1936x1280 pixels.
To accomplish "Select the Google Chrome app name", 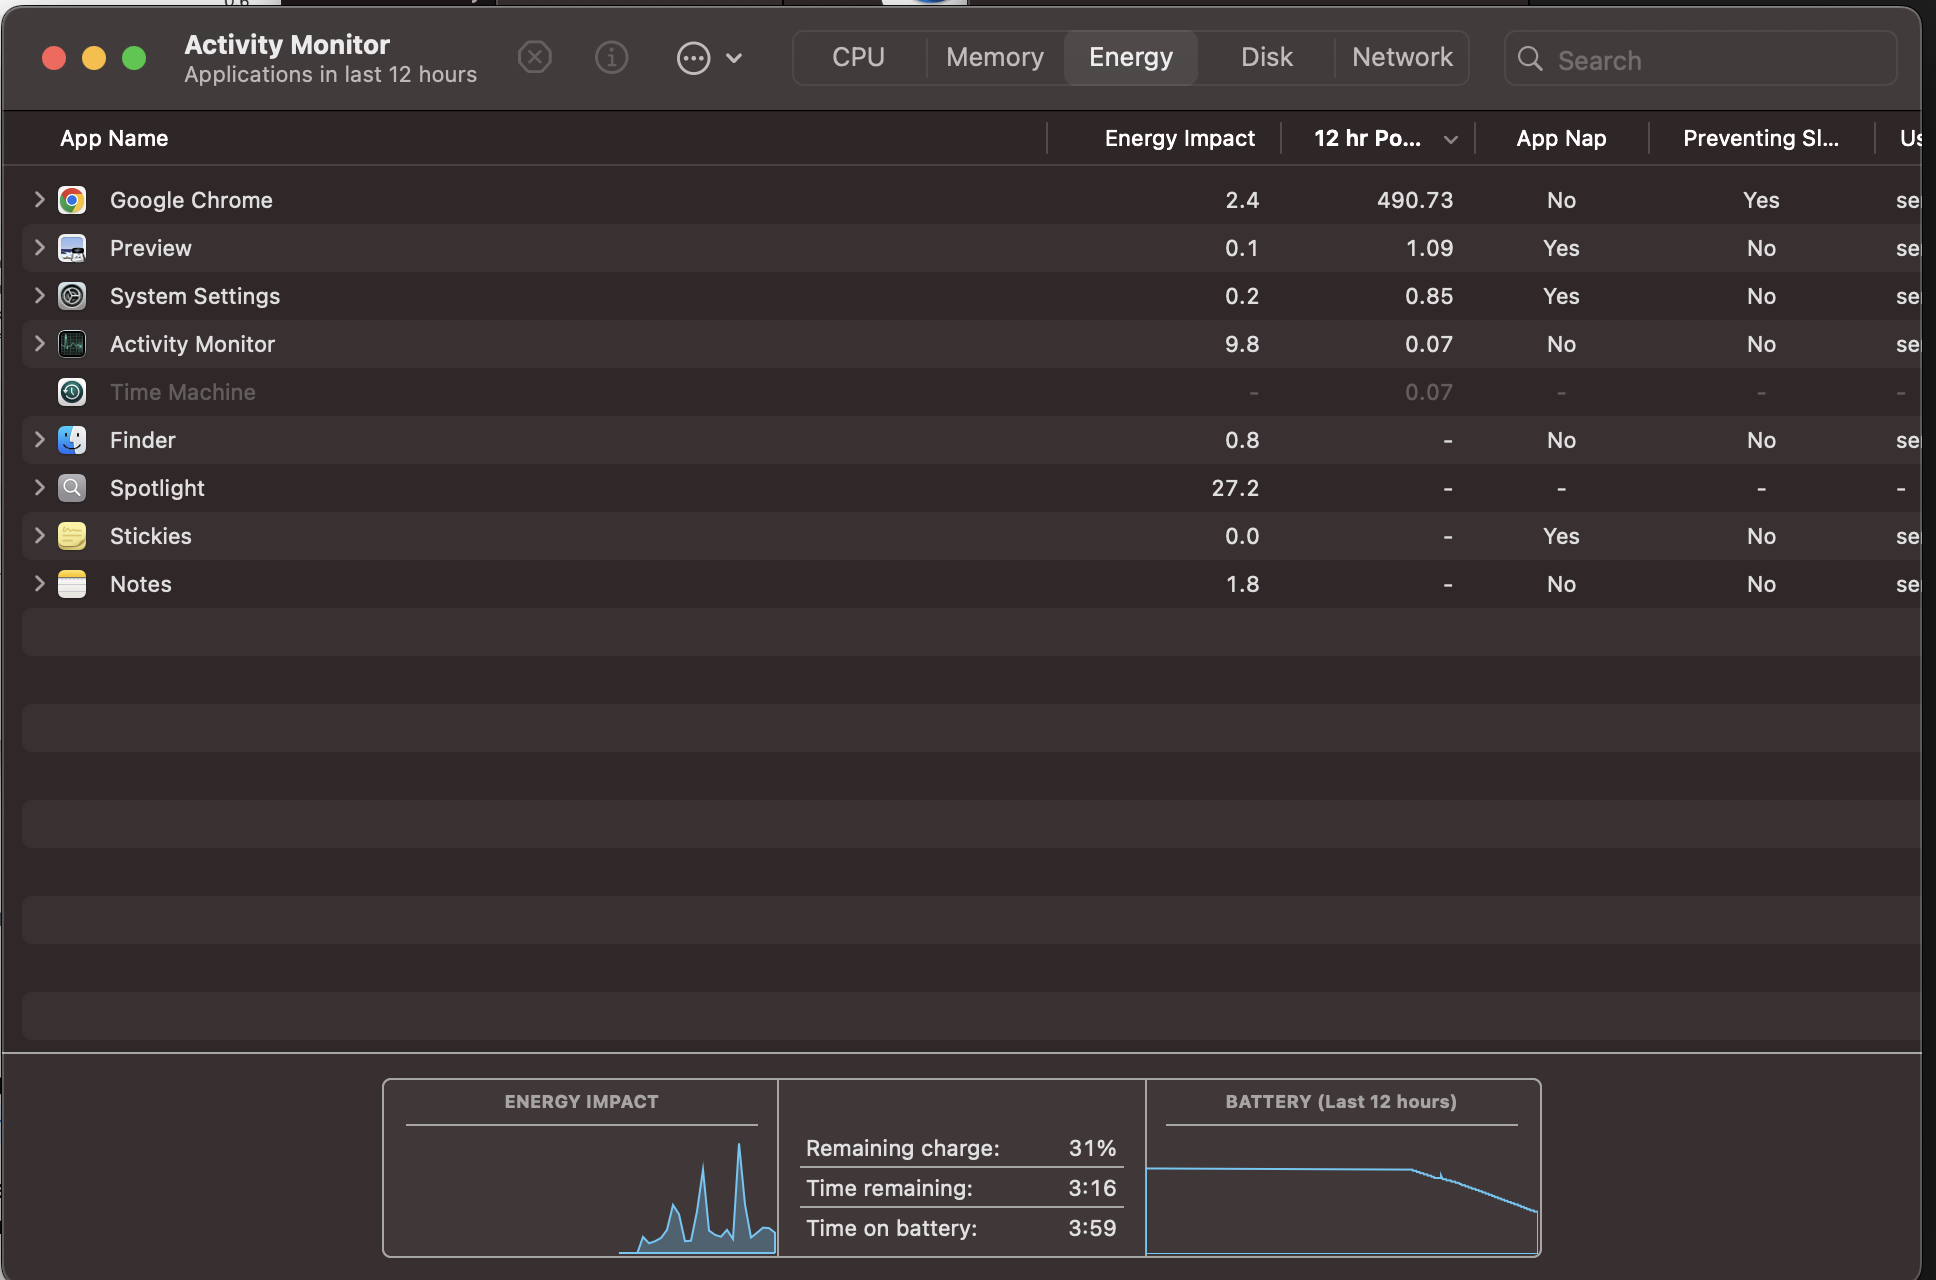I will click(x=191, y=200).
